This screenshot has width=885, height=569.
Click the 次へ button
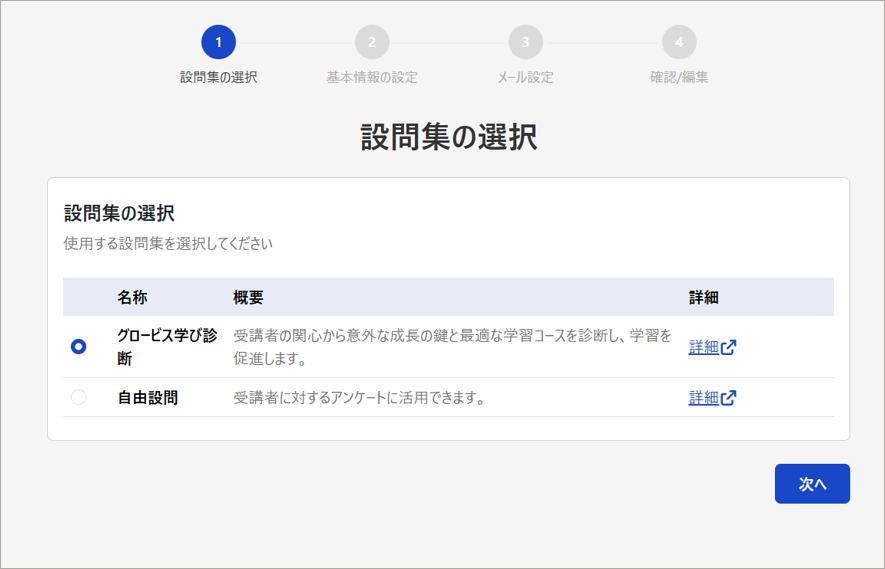pos(812,484)
